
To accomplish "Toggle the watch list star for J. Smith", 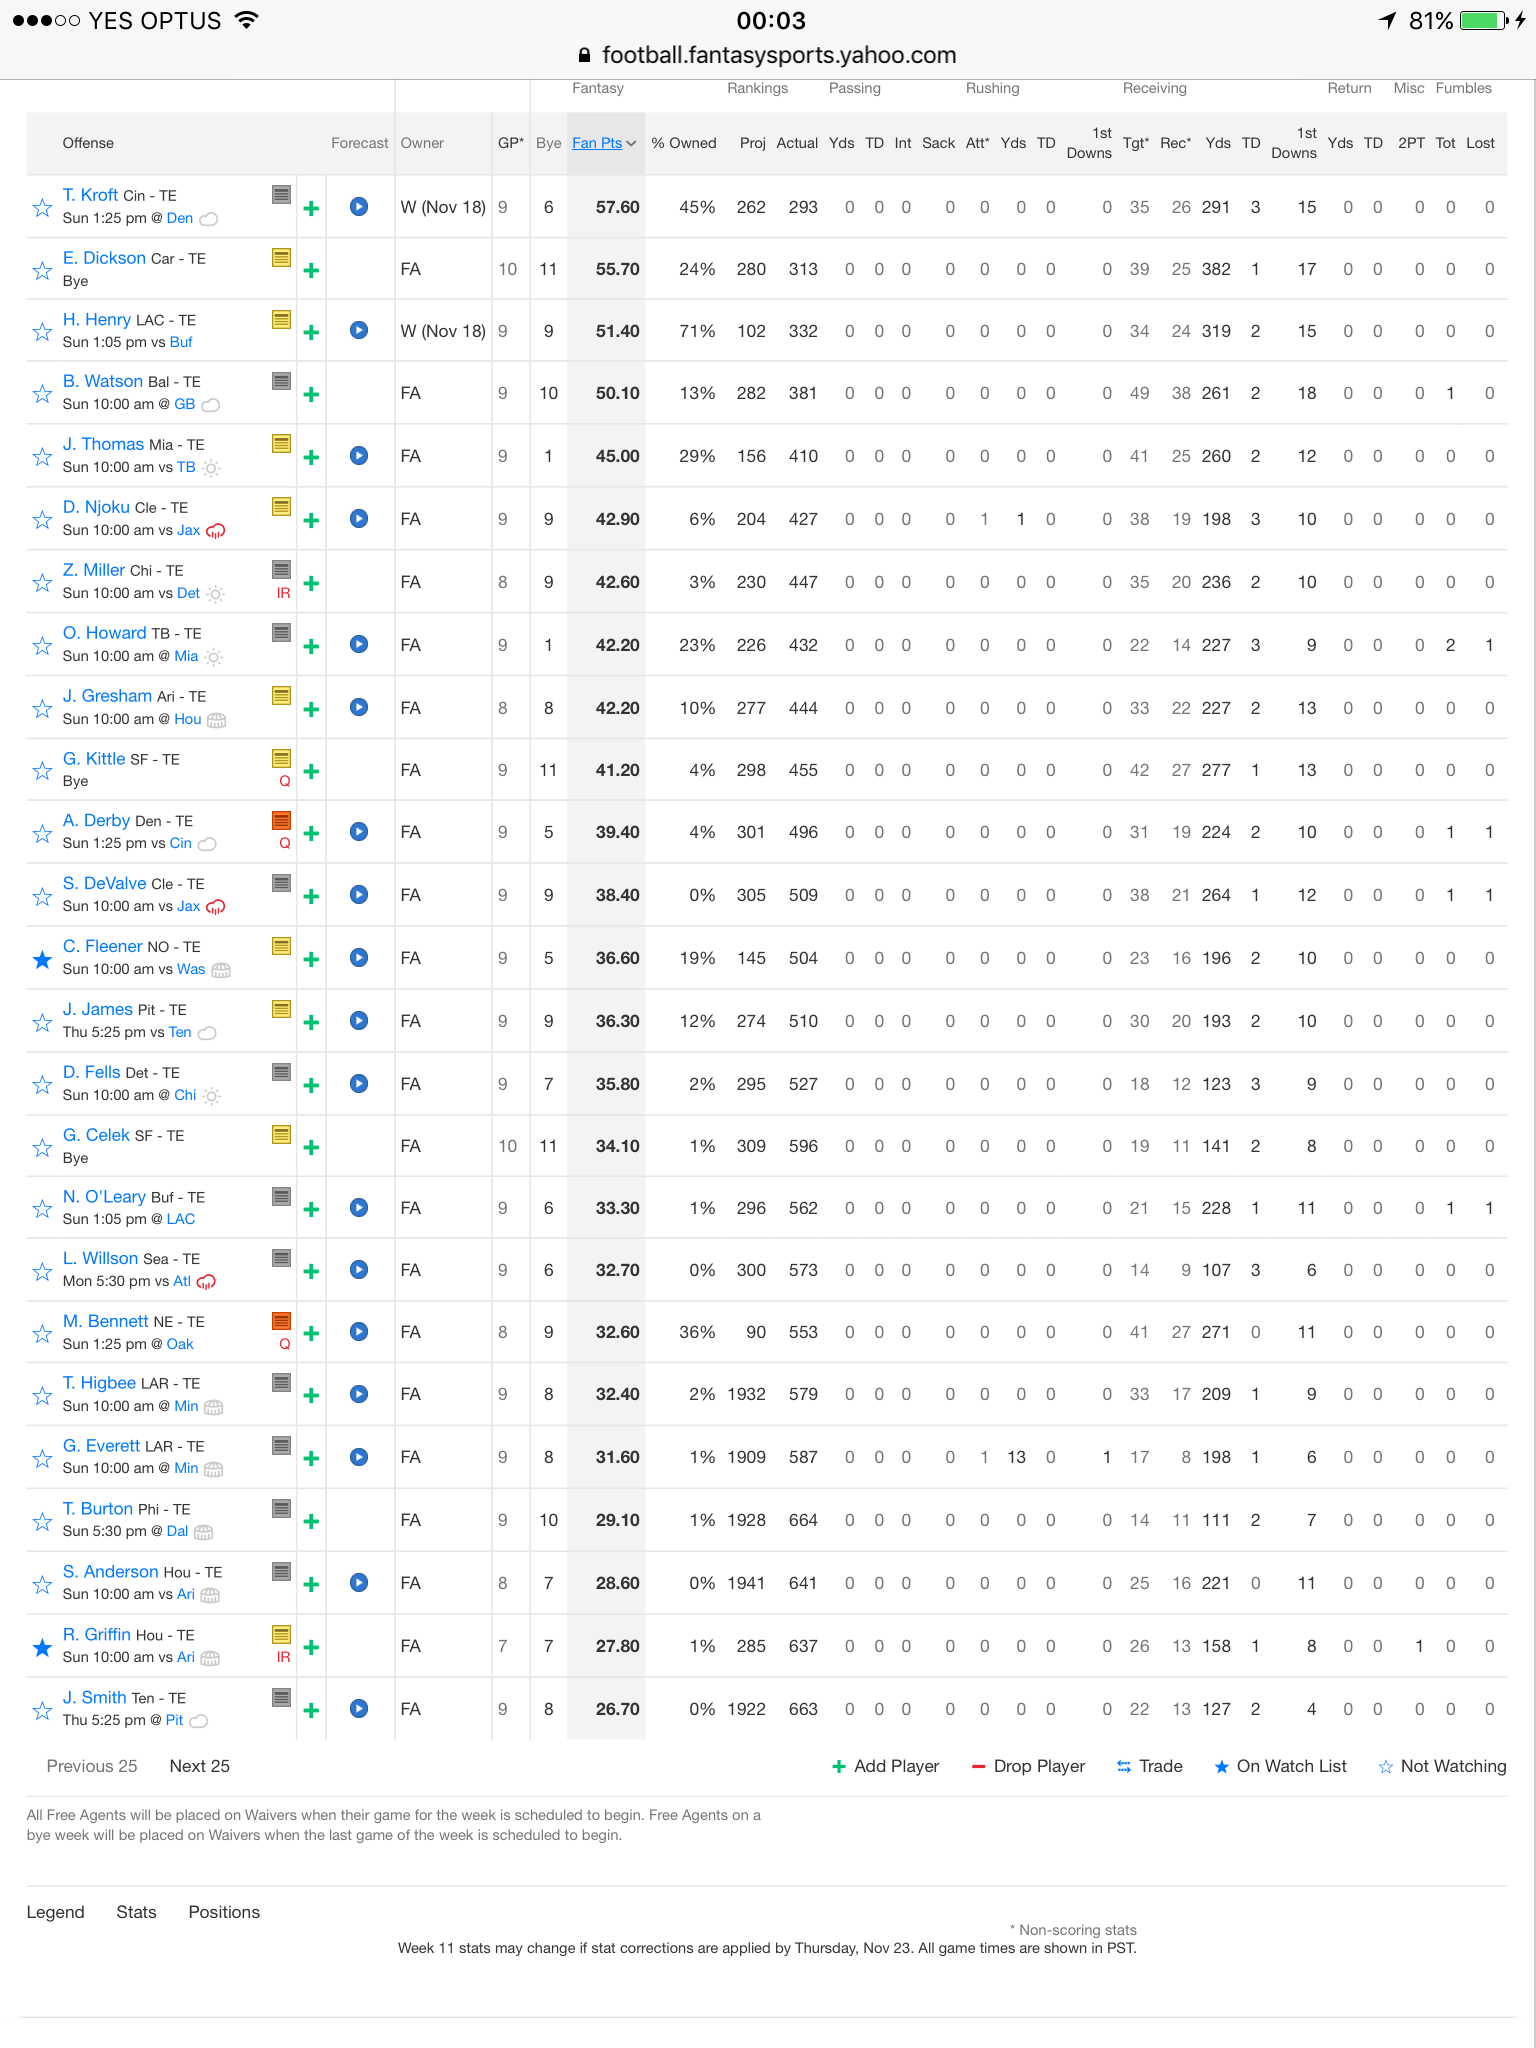I will (x=42, y=1710).
